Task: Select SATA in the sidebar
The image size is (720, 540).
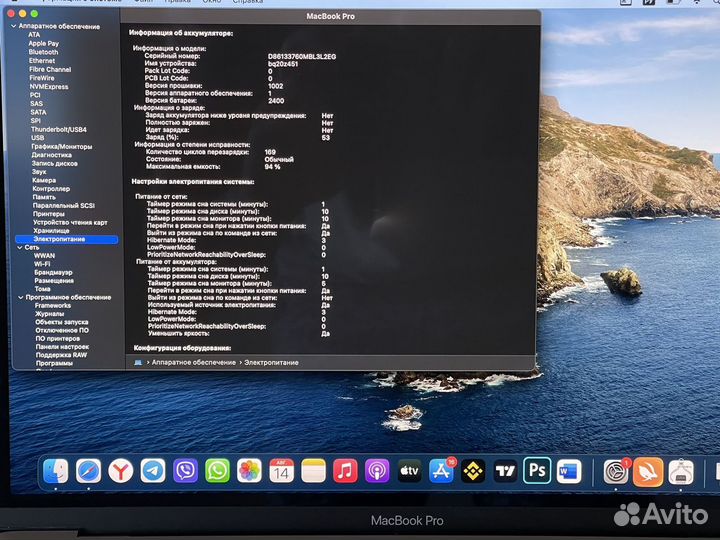Action: coord(38,112)
